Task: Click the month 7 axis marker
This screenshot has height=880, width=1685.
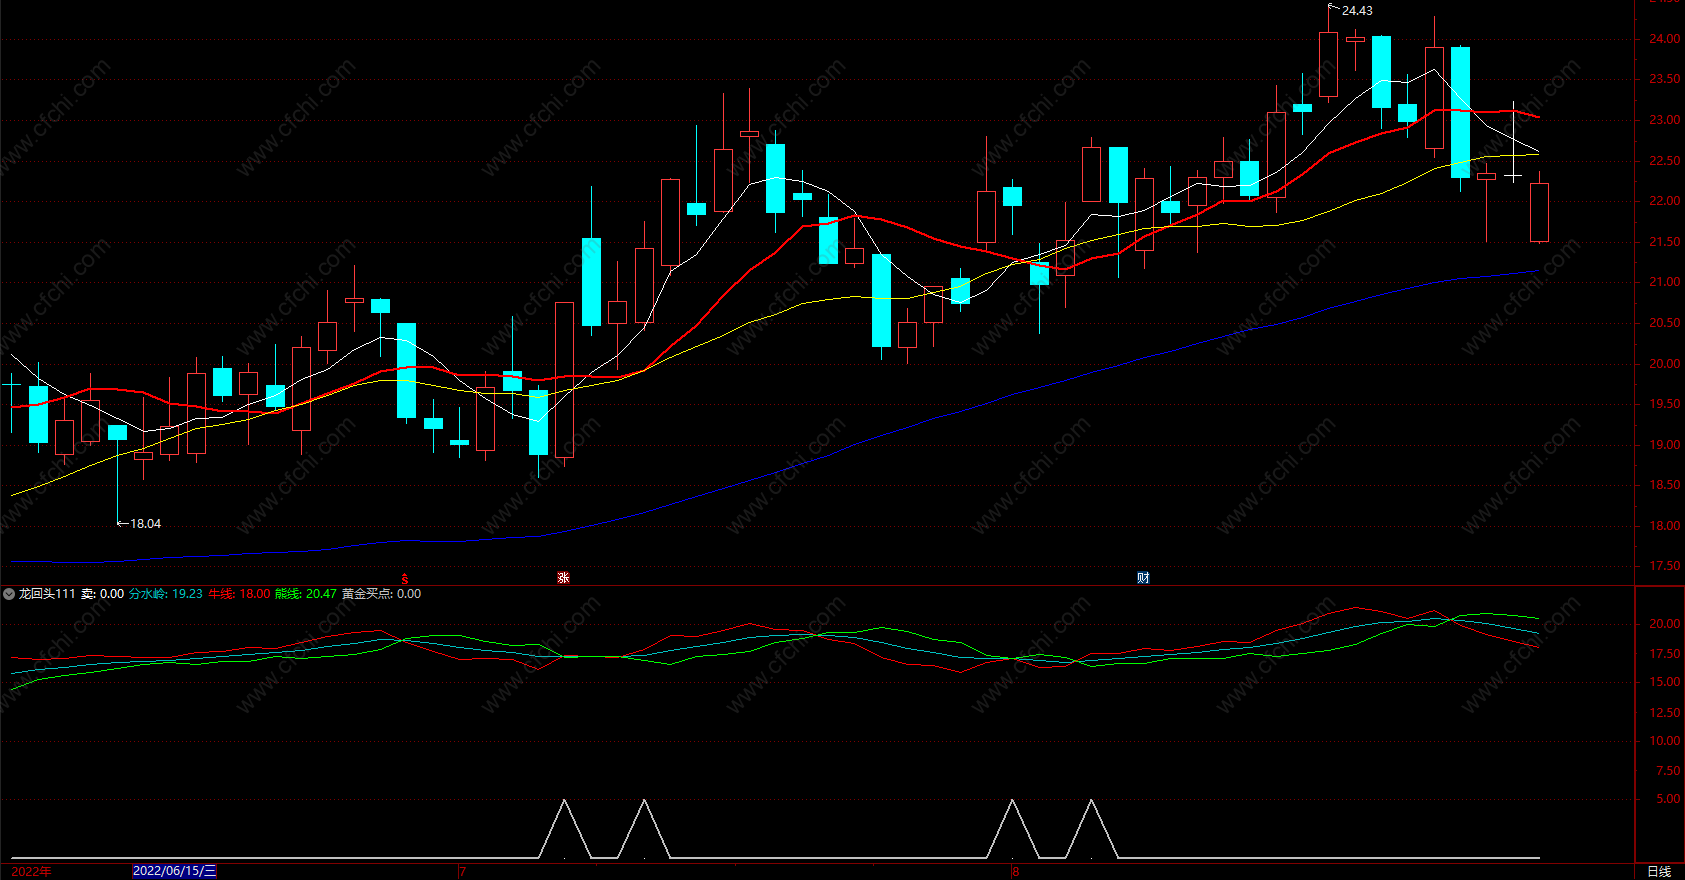Action: click(462, 872)
